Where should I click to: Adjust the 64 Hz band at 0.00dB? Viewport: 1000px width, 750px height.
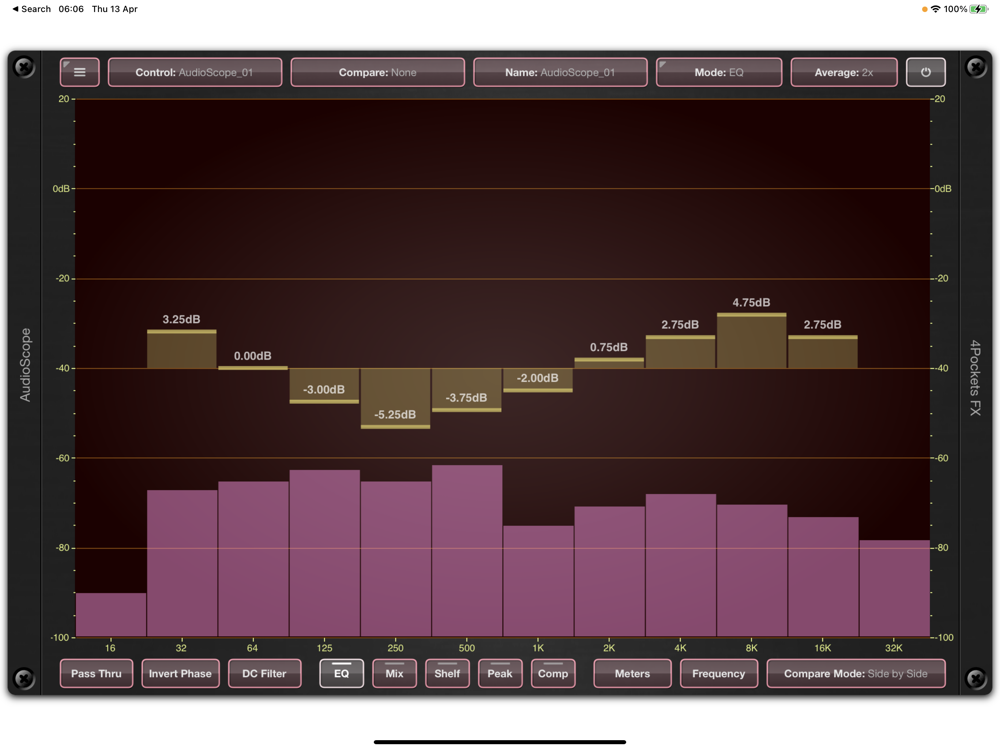coord(253,368)
